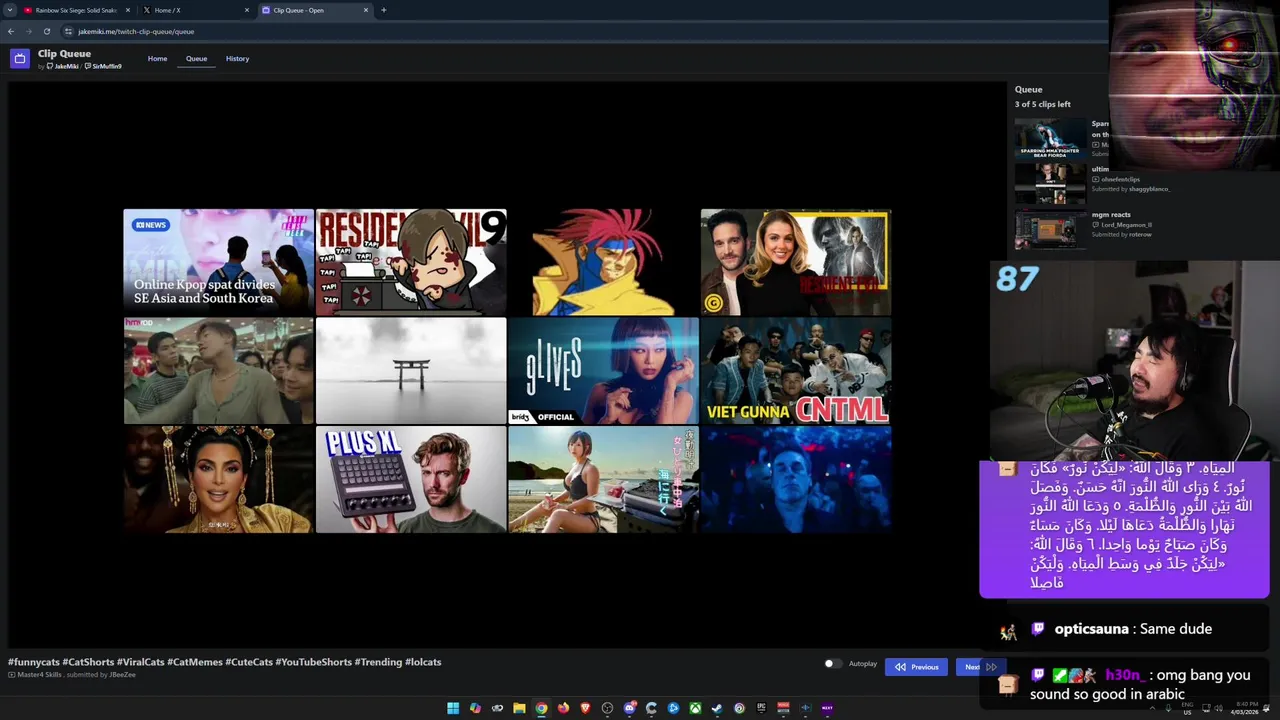The image size is (1280, 720).
Task: Select the woman with gold headdress thumbnail
Action: point(219,479)
